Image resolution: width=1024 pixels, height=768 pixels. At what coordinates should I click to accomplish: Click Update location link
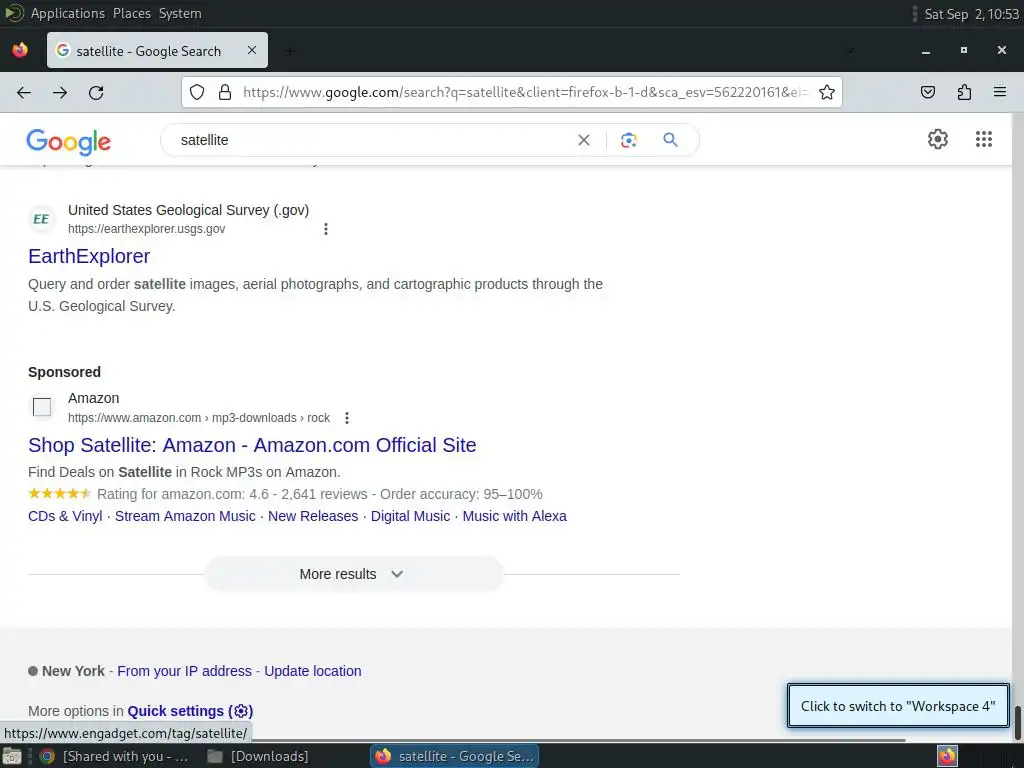click(x=313, y=671)
